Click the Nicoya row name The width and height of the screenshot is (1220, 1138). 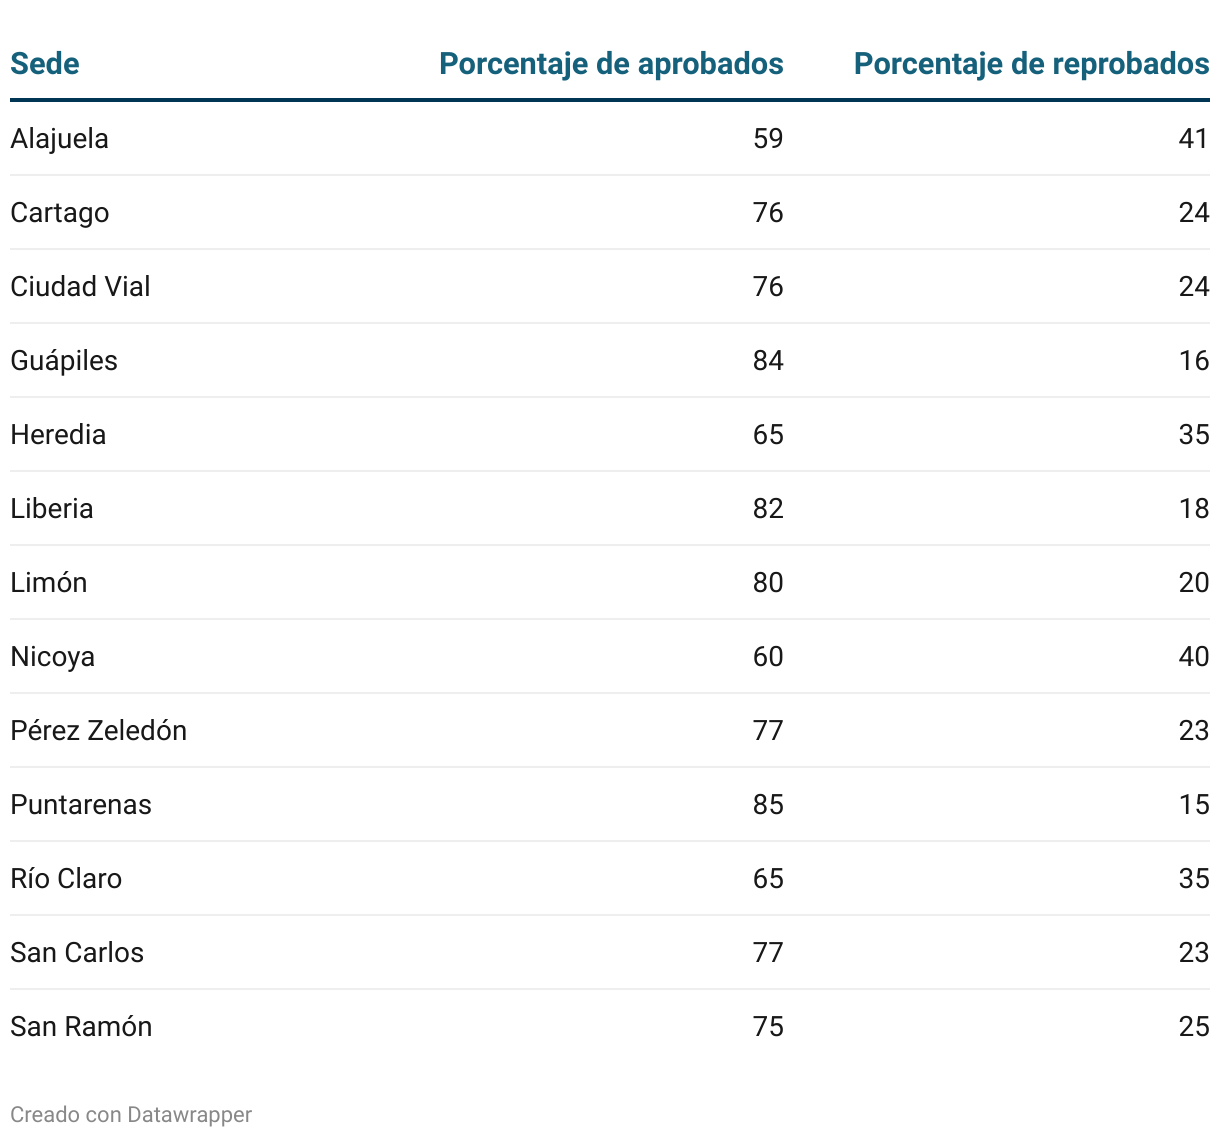pyautogui.click(x=52, y=656)
